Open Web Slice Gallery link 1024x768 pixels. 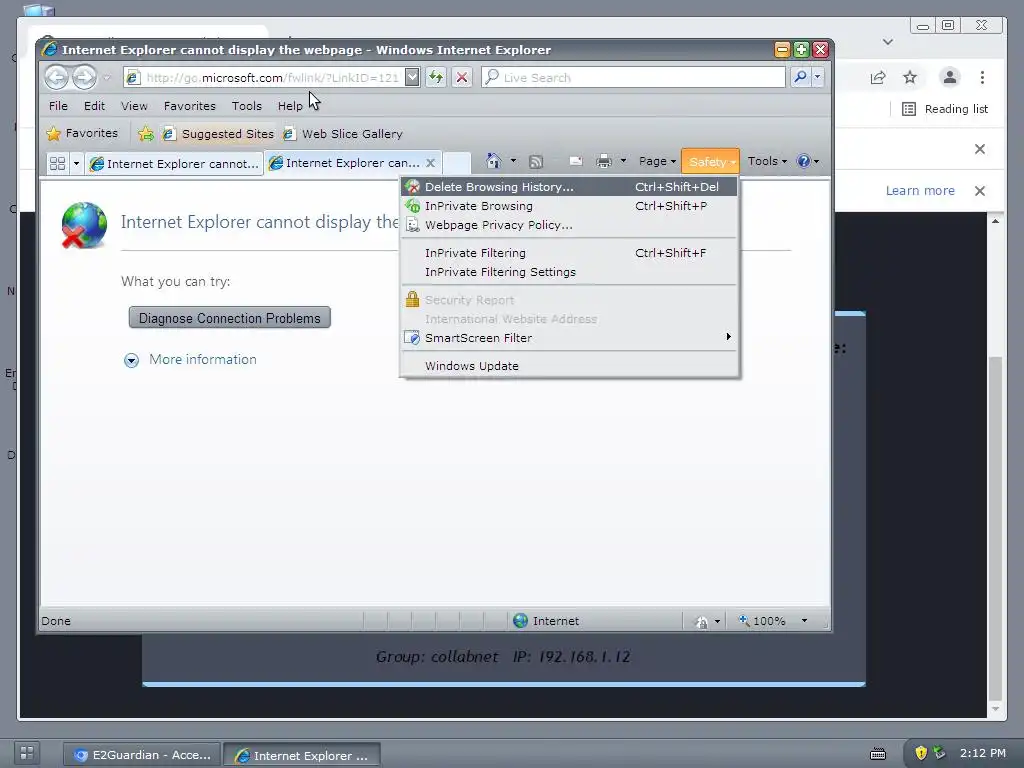(x=343, y=134)
